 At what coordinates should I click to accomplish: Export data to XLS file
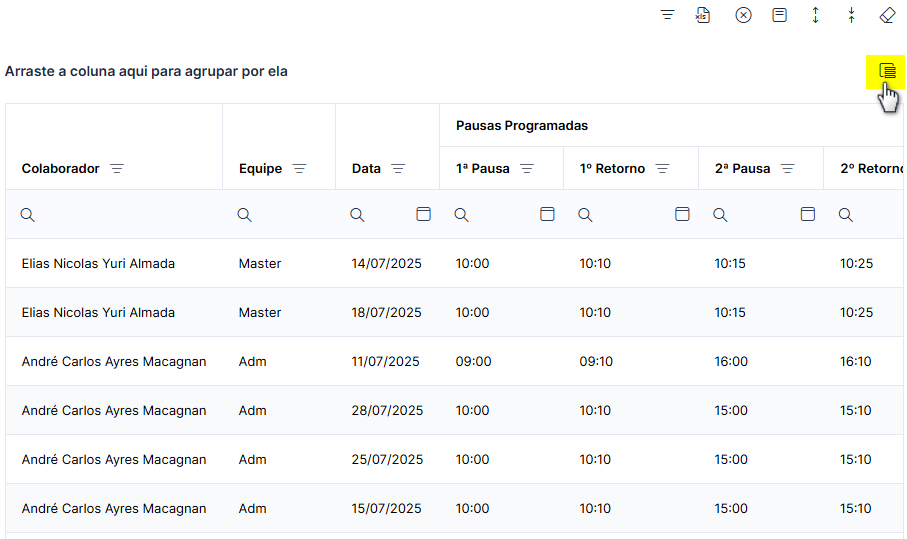click(703, 15)
